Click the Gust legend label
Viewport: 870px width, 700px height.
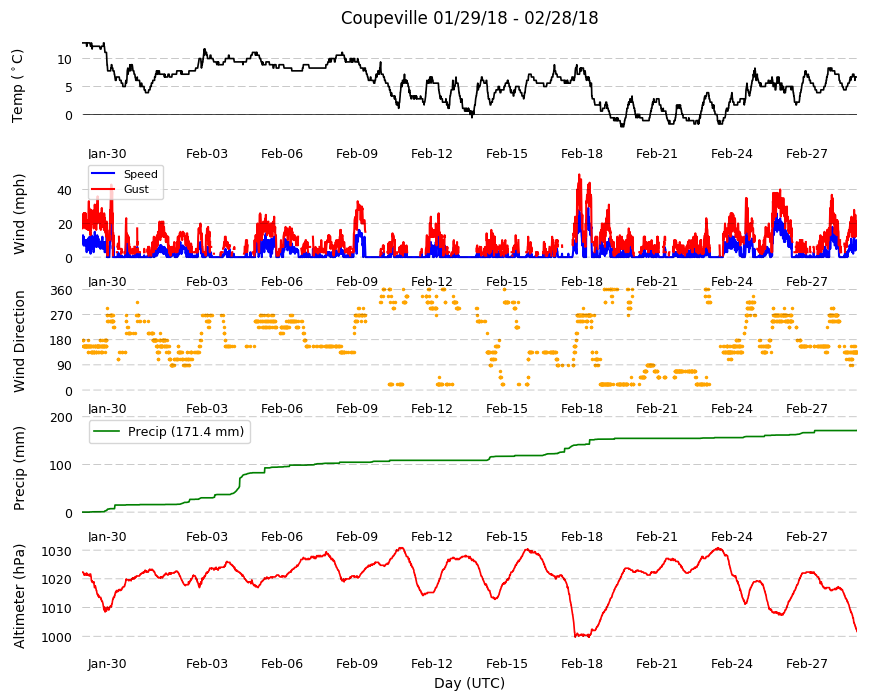(x=136, y=189)
